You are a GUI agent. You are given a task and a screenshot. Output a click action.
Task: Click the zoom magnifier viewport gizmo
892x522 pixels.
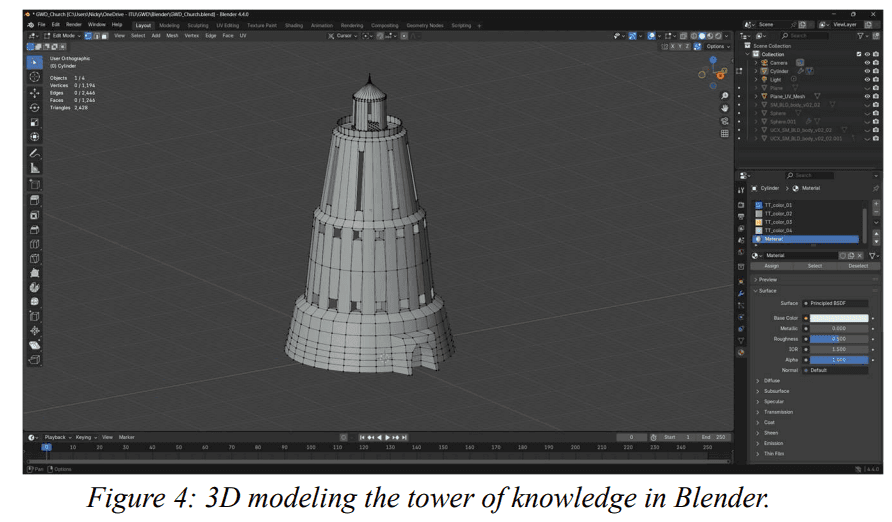(725, 96)
